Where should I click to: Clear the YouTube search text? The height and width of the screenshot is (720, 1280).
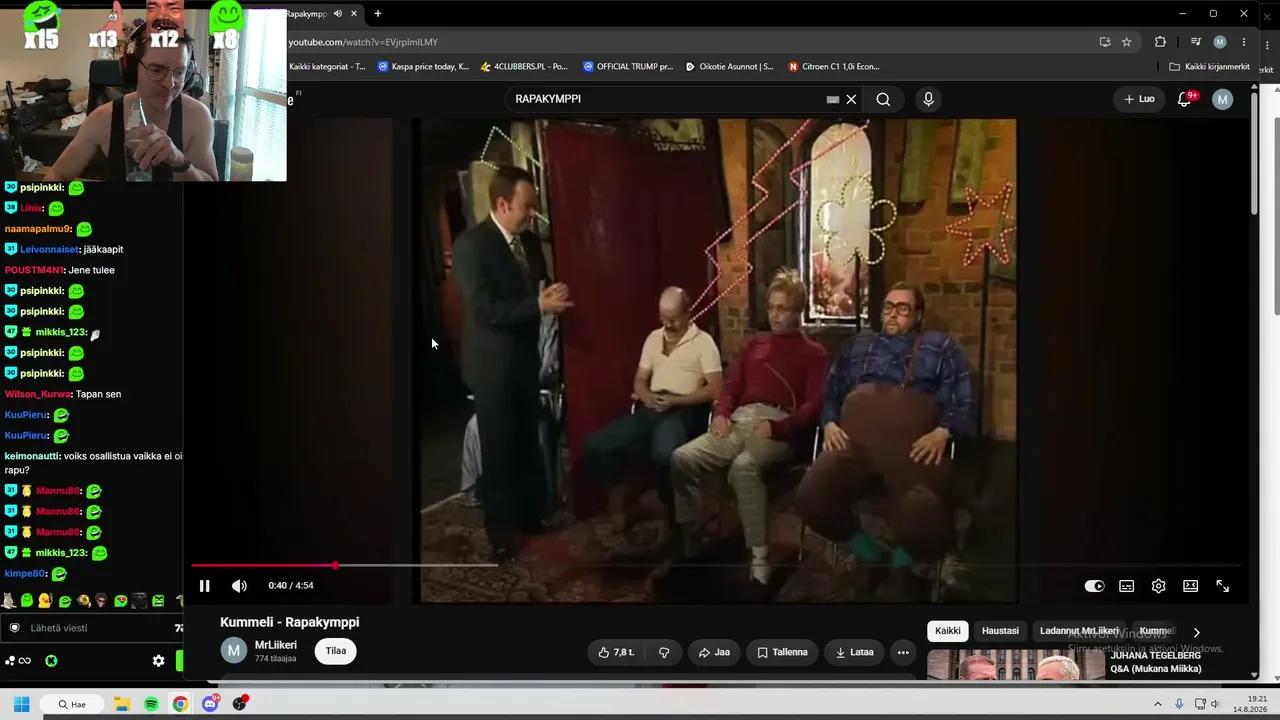852,99
